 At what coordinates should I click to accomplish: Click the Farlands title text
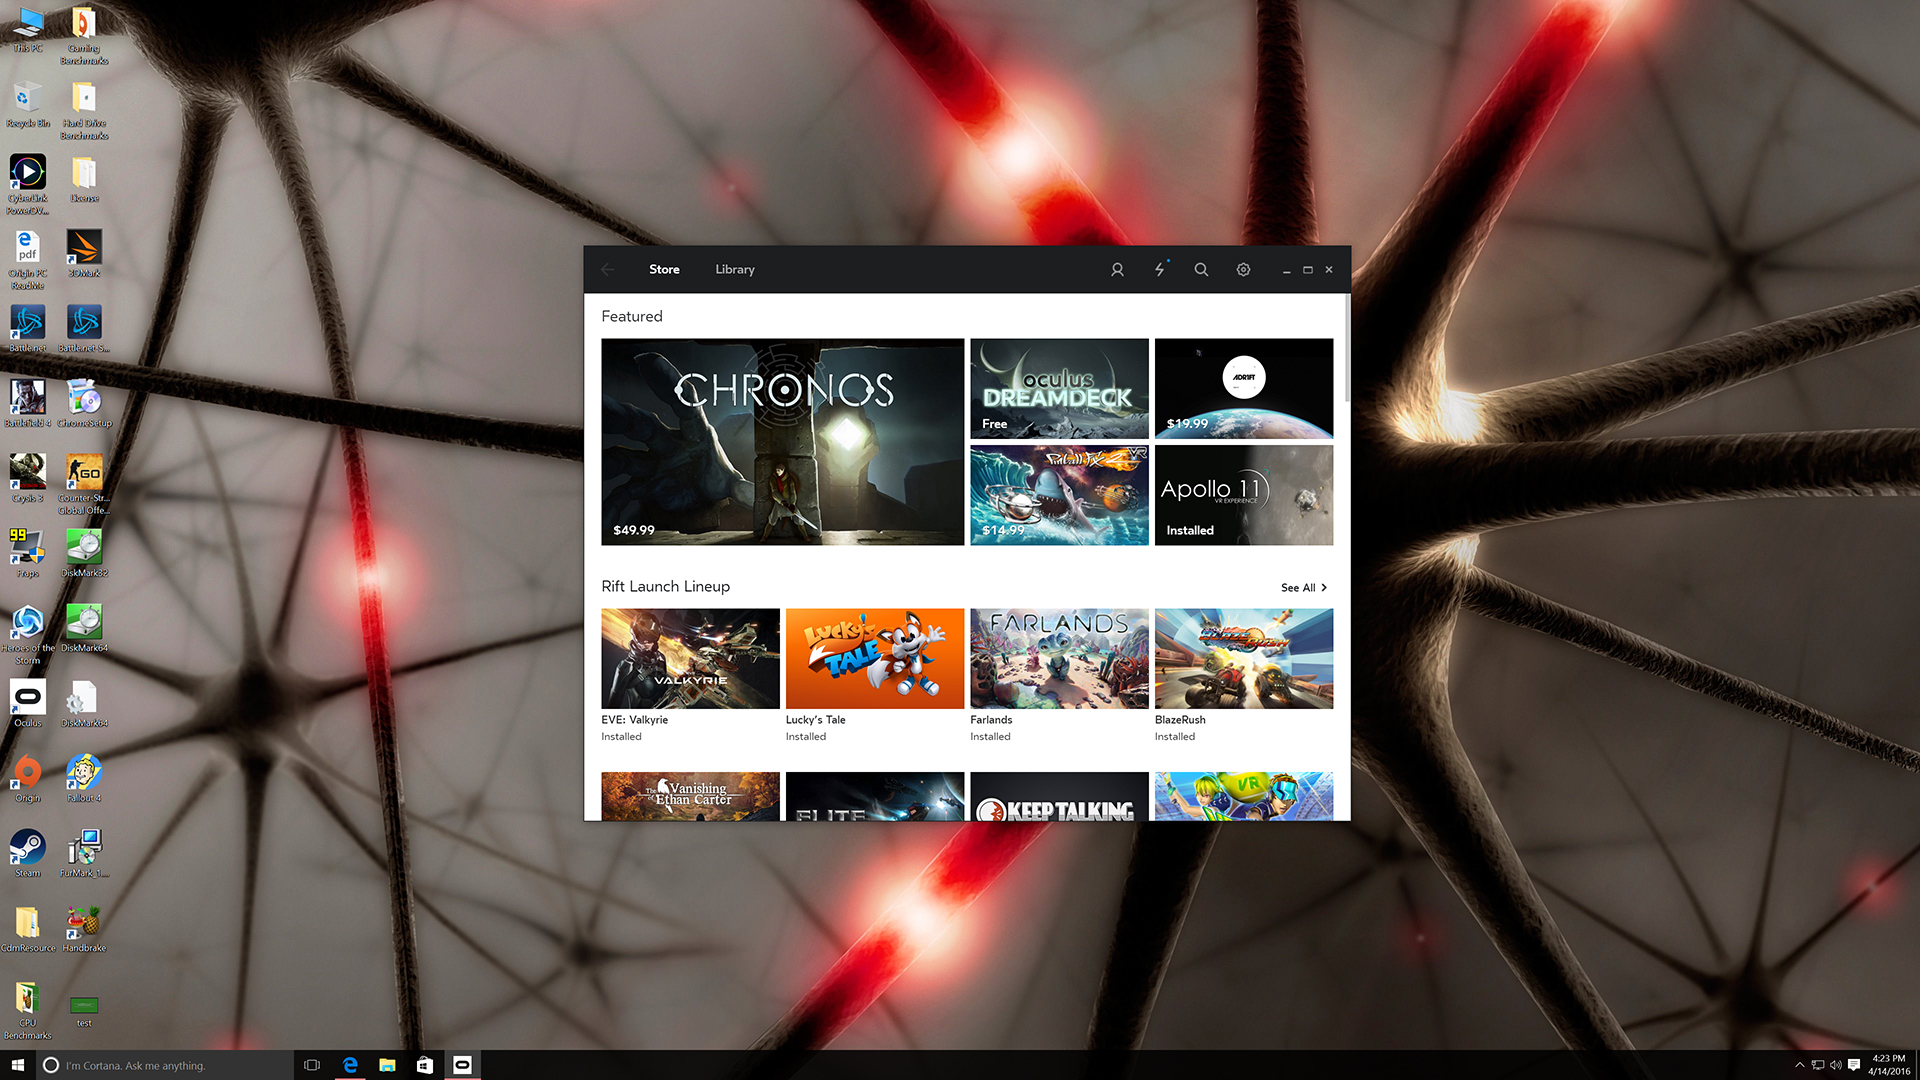point(991,720)
